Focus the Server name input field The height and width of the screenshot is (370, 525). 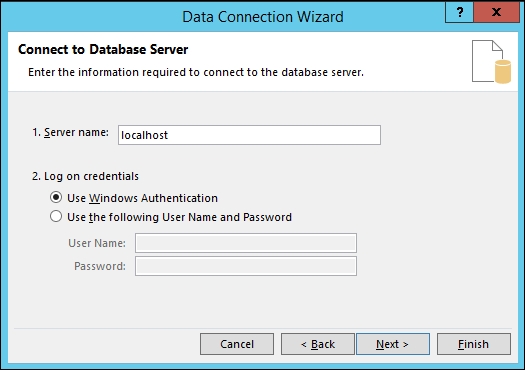point(249,135)
